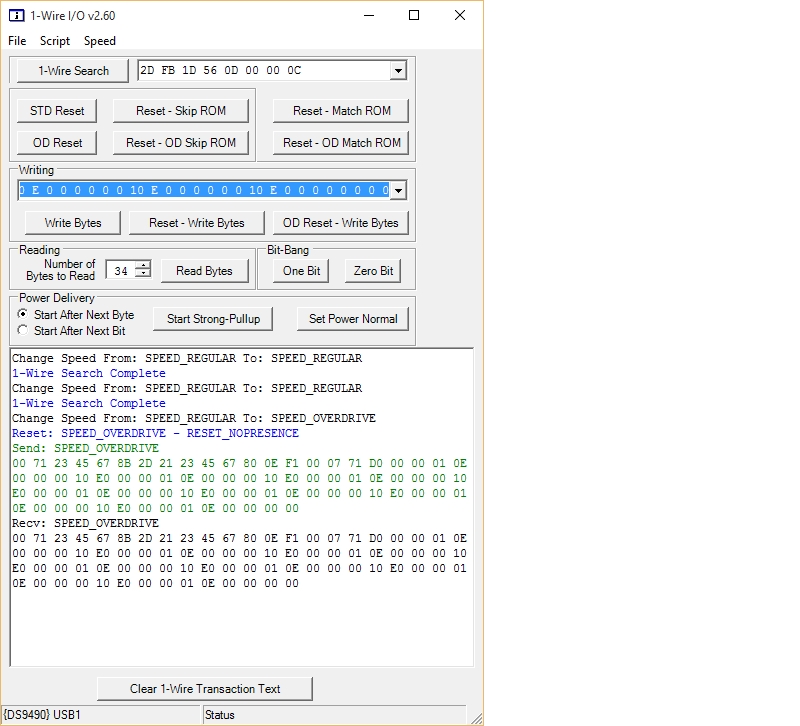Viewport: 800px width, 726px height.
Task: Click the Number of Bytes to Read field
Action: tap(121, 271)
